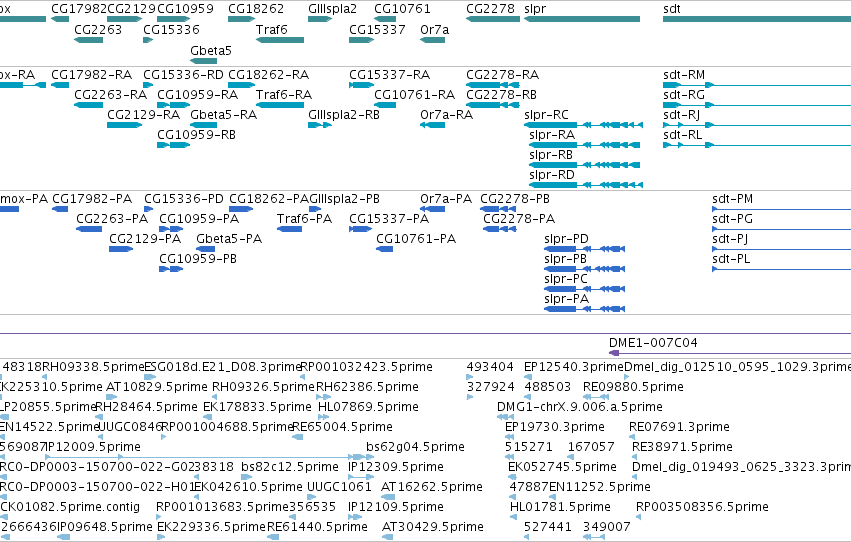Click transcript CG15337-RA

[x=389, y=74]
